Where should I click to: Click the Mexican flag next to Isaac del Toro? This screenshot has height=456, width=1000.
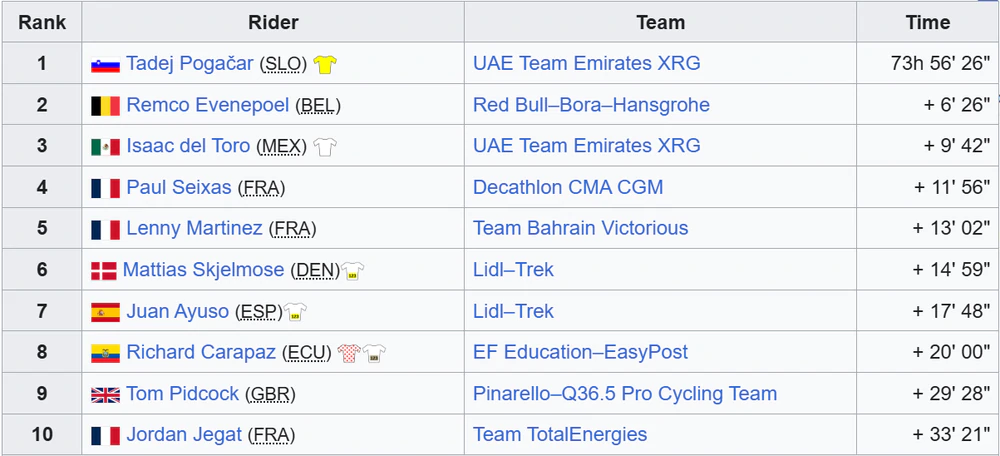tap(105, 147)
